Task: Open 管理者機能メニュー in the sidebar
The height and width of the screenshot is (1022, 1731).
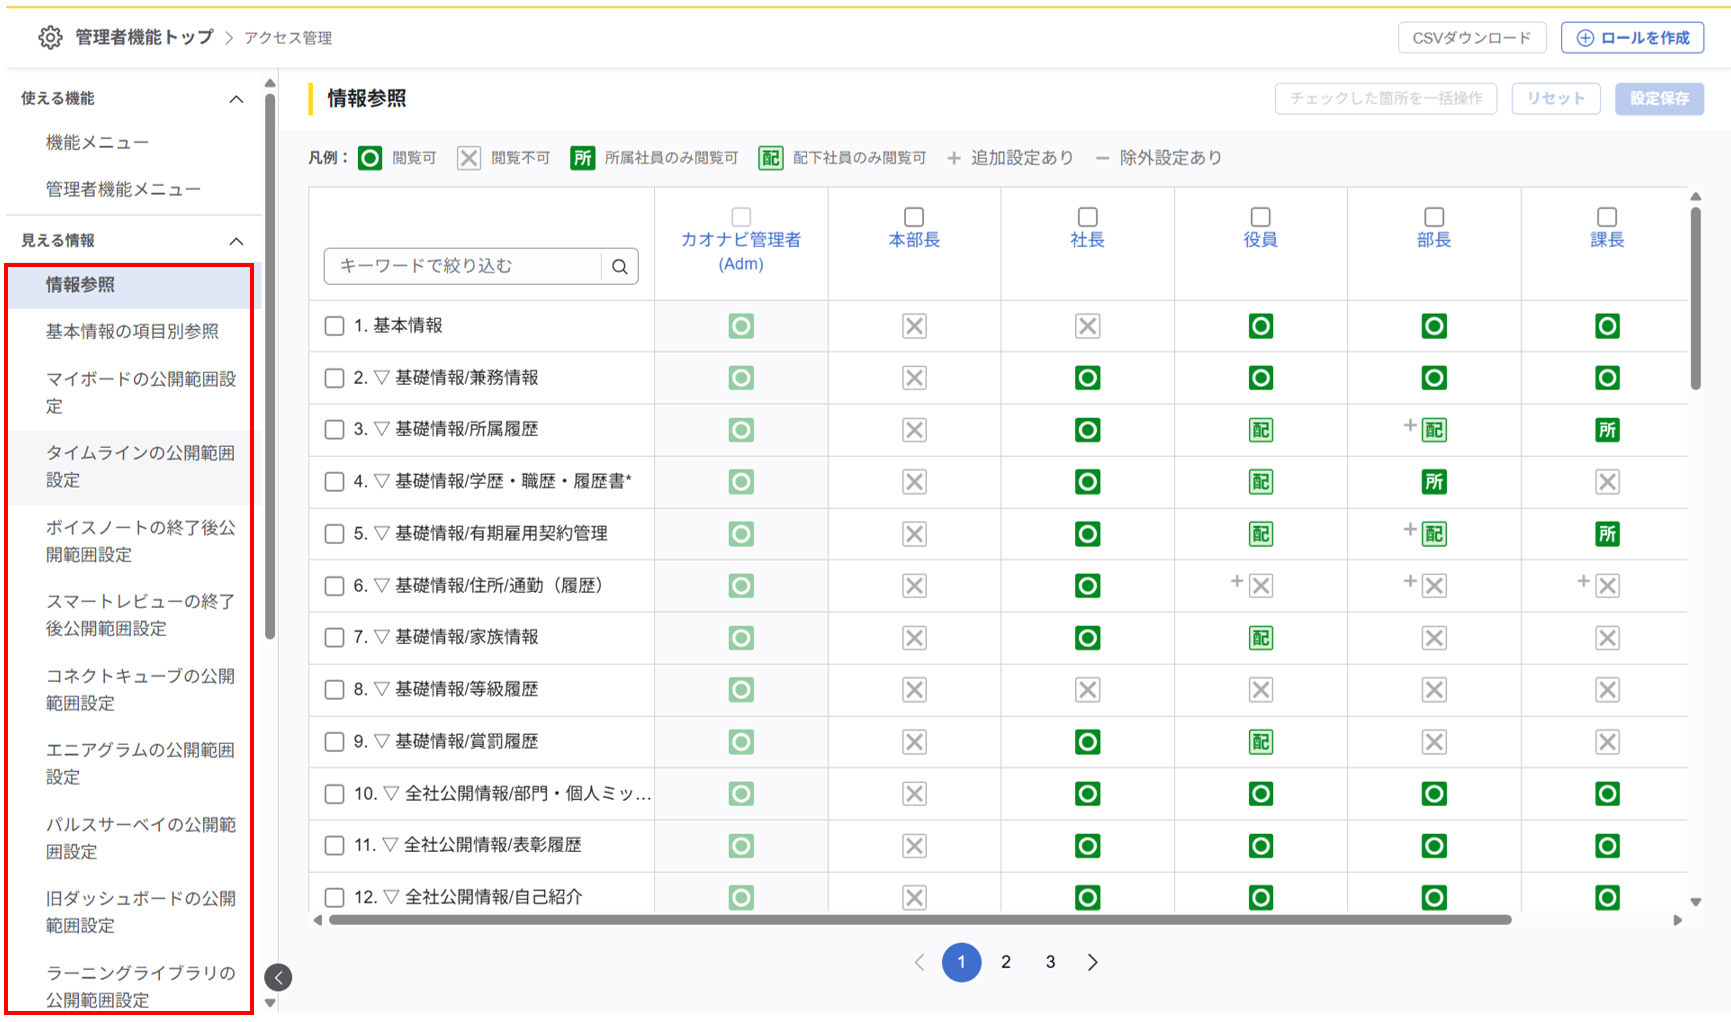Action: [123, 189]
